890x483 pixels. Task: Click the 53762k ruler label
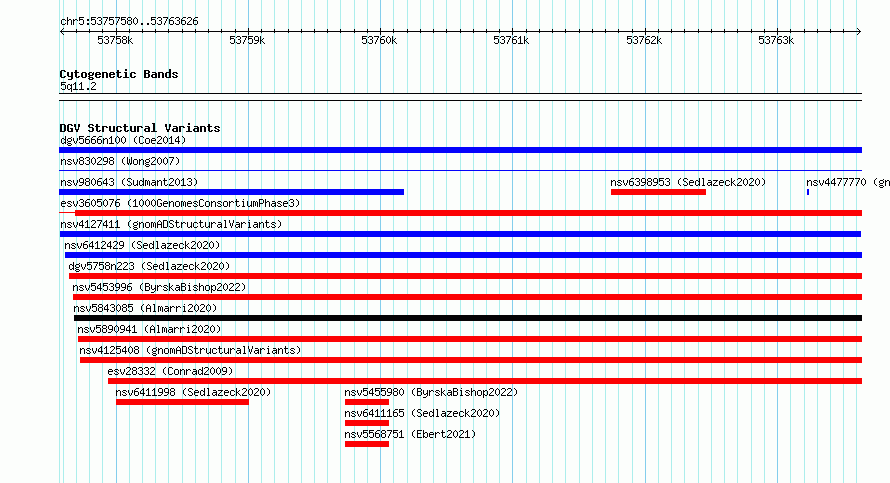point(644,40)
